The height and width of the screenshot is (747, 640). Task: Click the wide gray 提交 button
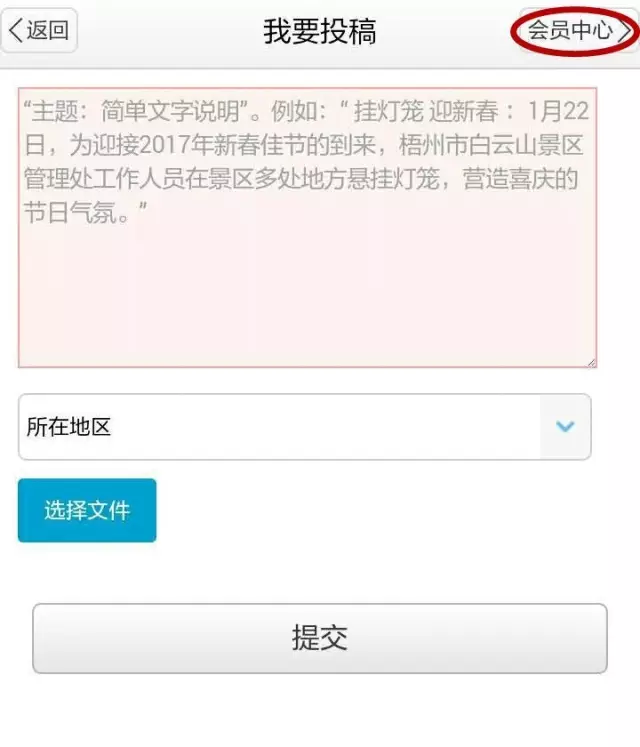pos(320,638)
